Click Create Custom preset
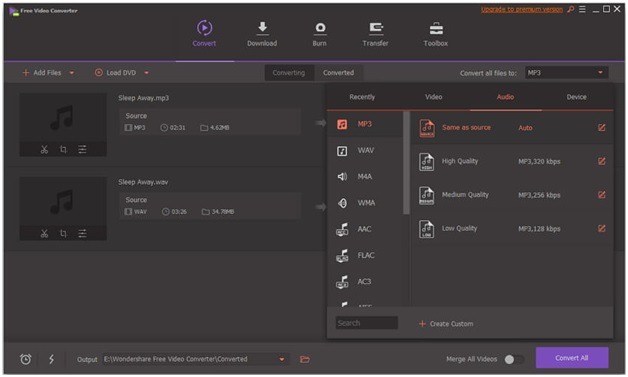The width and height of the screenshot is (628, 377). 446,324
